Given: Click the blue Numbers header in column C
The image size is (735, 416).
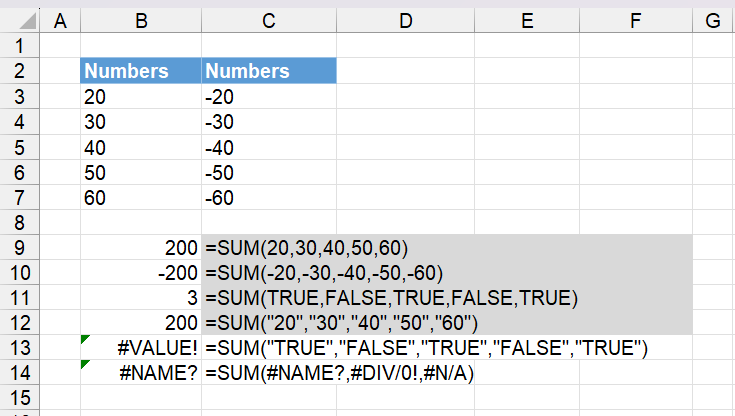Looking at the screenshot, I should [269, 71].
